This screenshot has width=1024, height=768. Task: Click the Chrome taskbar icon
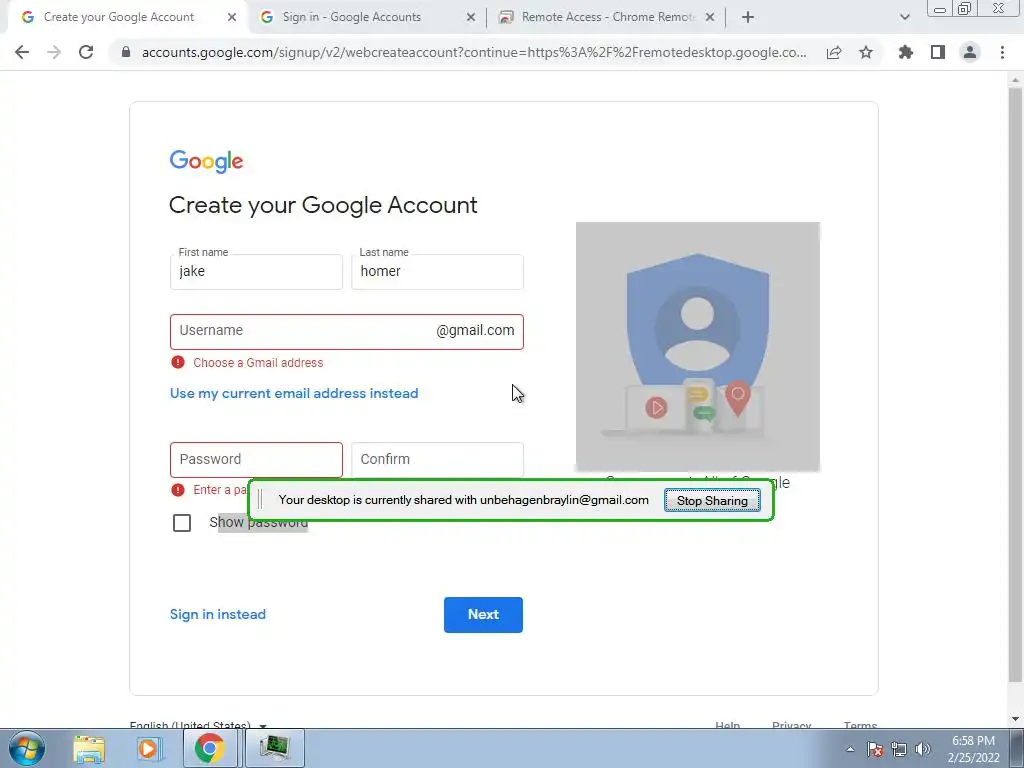209,748
